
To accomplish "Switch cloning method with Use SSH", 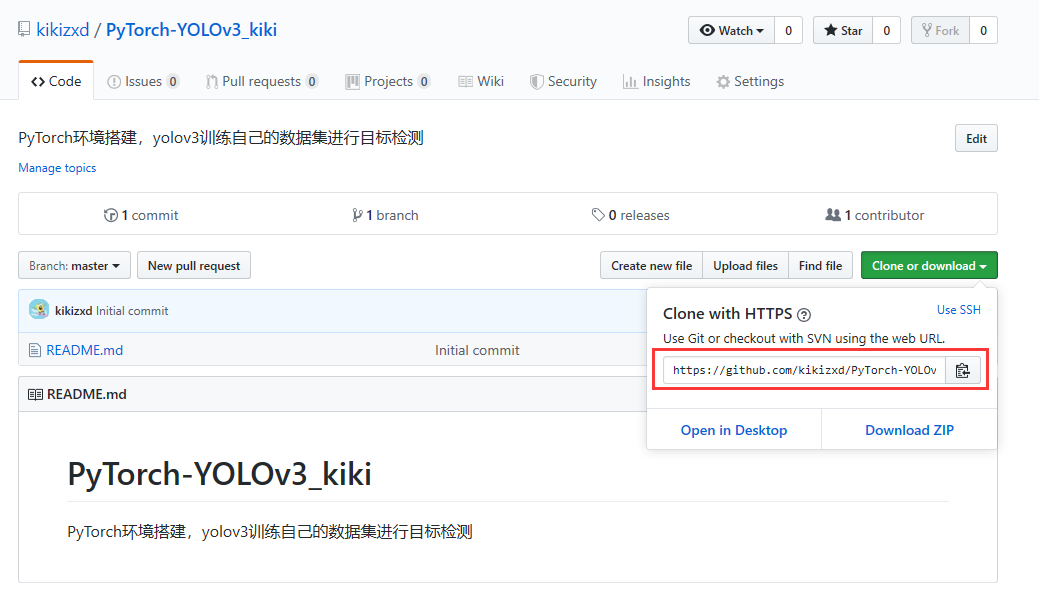I will click(x=958, y=310).
